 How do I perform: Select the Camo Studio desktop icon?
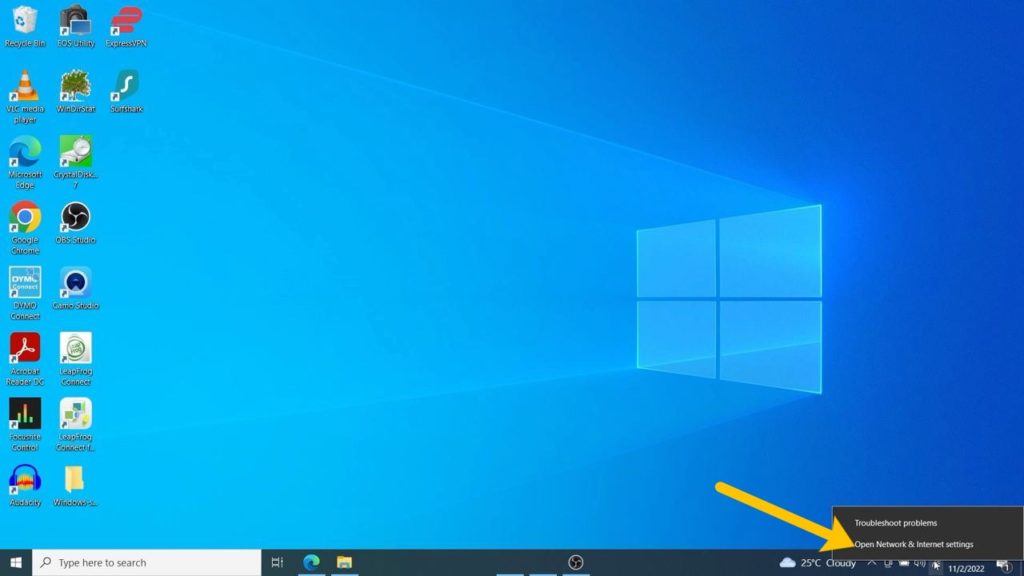pyautogui.click(x=76, y=288)
